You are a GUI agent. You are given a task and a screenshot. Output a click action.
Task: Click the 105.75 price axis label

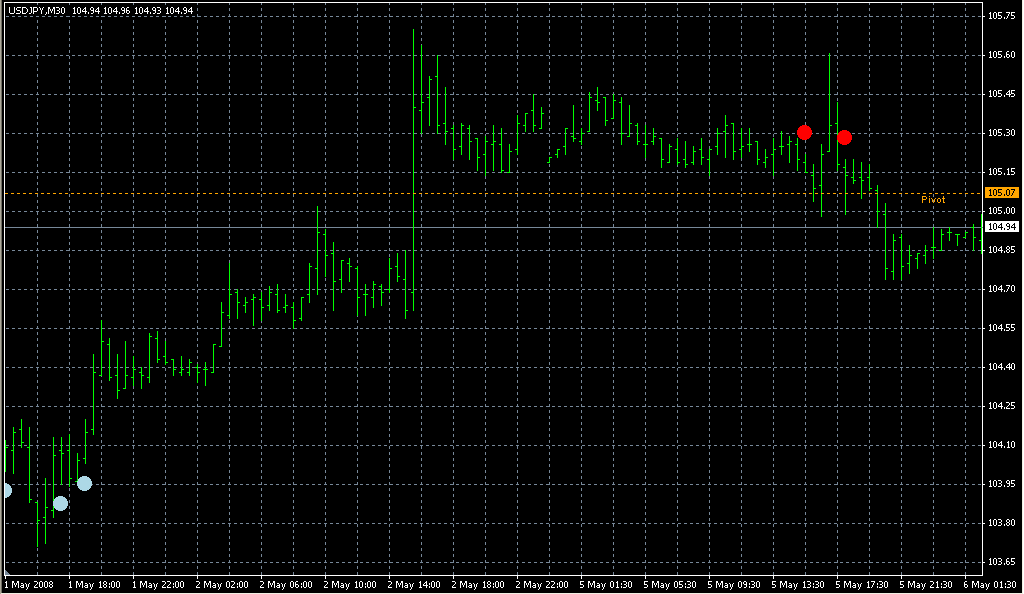[1002, 16]
